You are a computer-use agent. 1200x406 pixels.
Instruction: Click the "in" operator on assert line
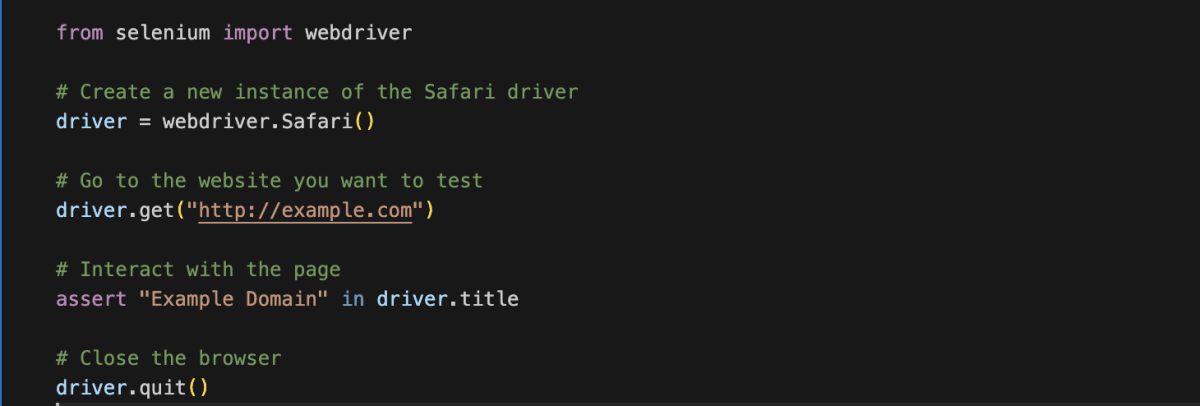[353, 299]
